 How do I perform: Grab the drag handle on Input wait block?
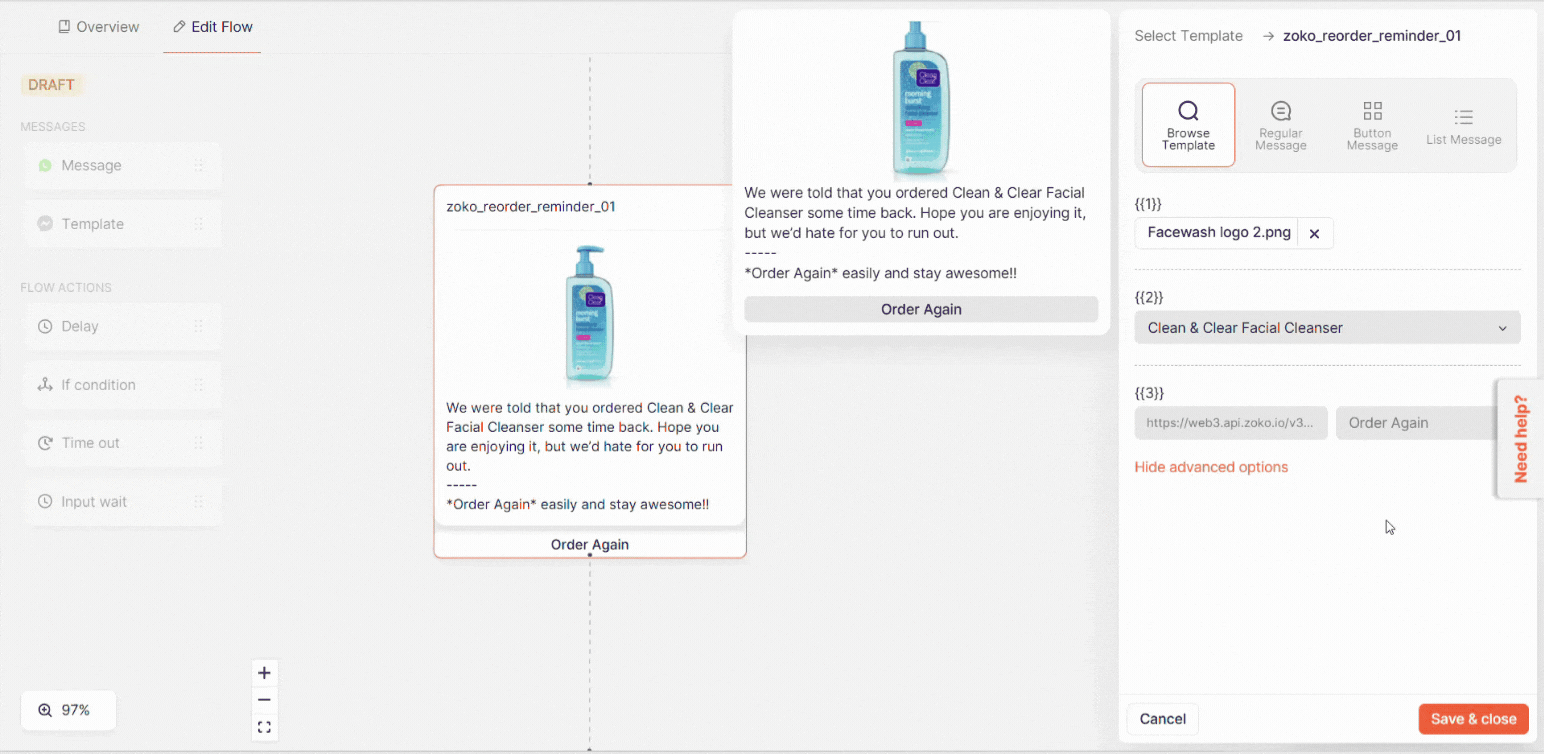198,502
